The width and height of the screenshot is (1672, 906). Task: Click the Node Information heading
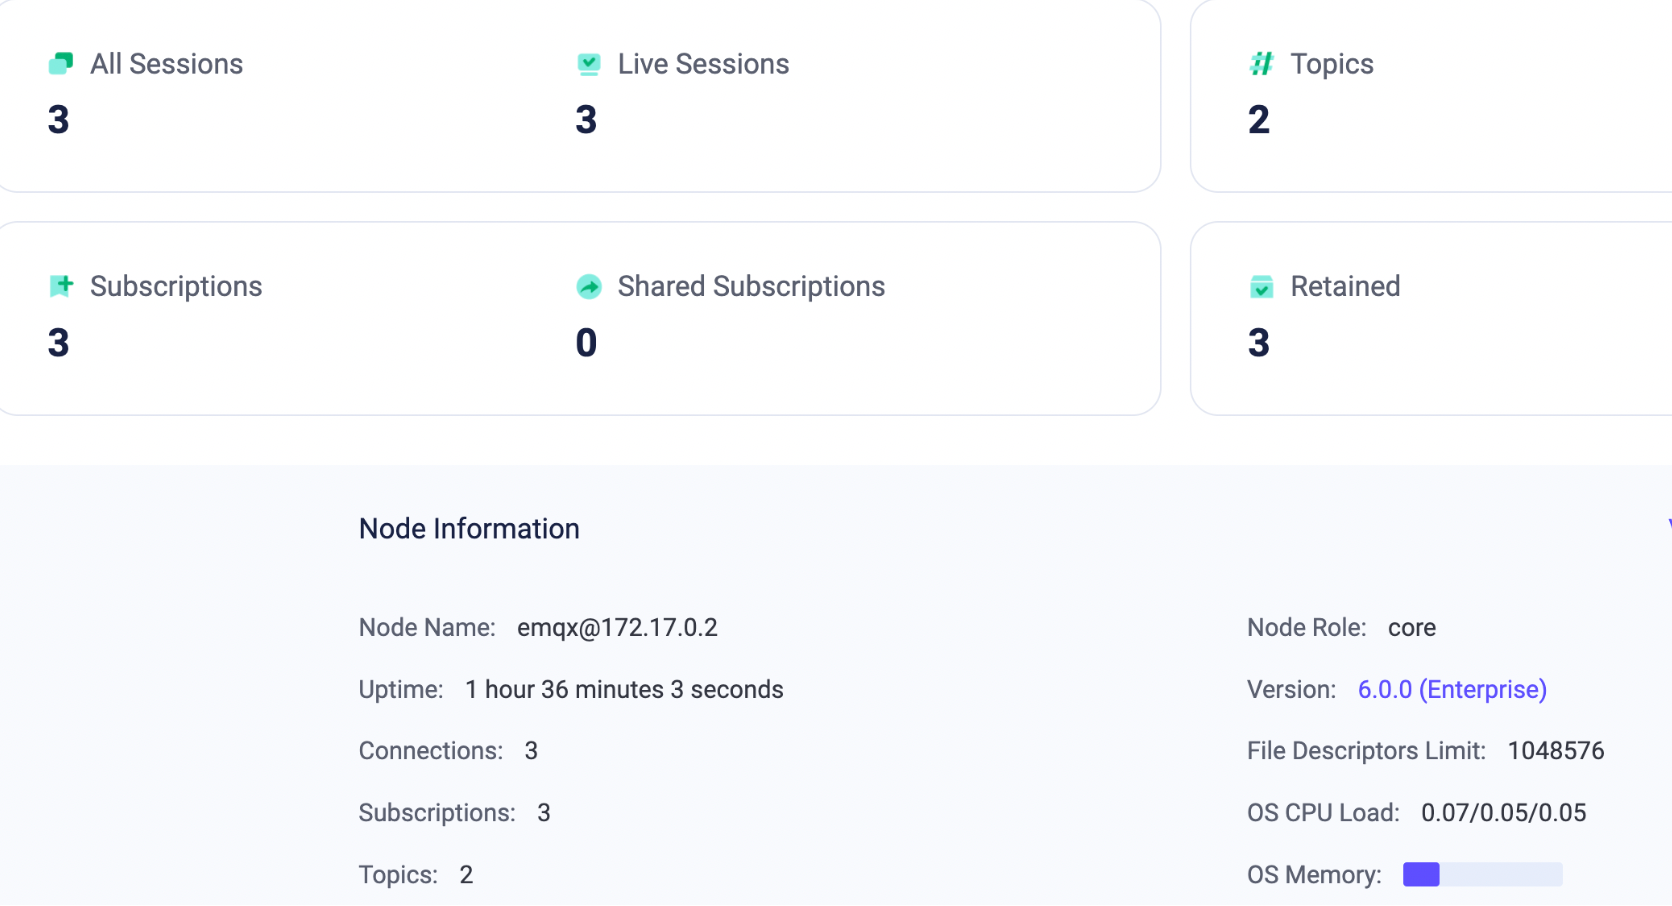tap(469, 528)
